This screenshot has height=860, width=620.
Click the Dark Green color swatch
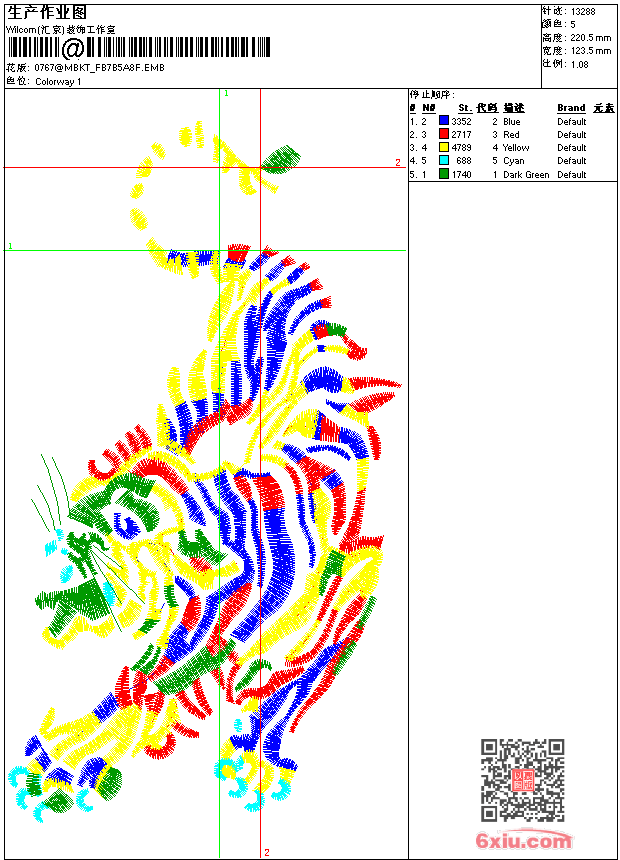pos(444,174)
